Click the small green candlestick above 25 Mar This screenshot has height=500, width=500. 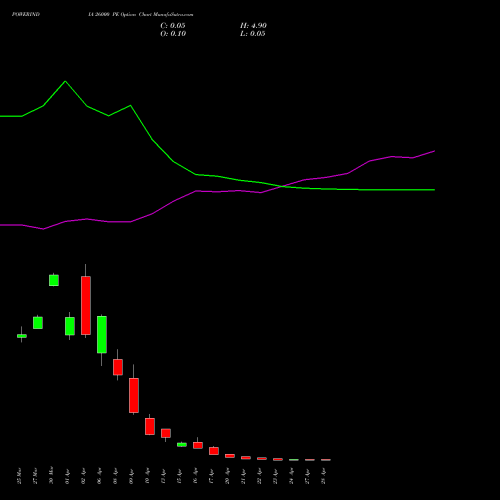pyautogui.click(x=22, y=336)
